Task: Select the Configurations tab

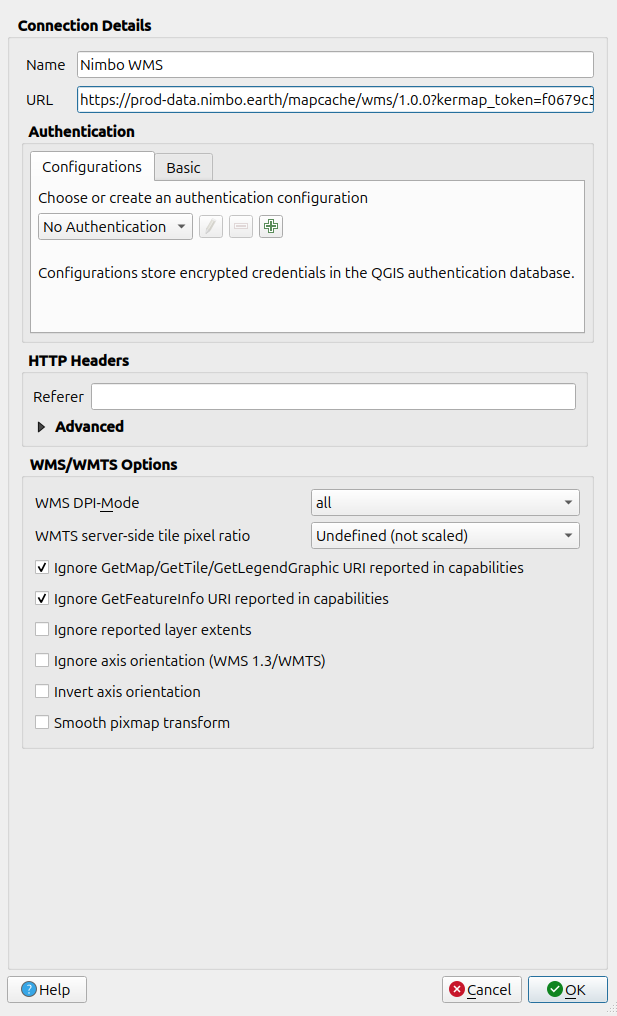Action: 92,167
